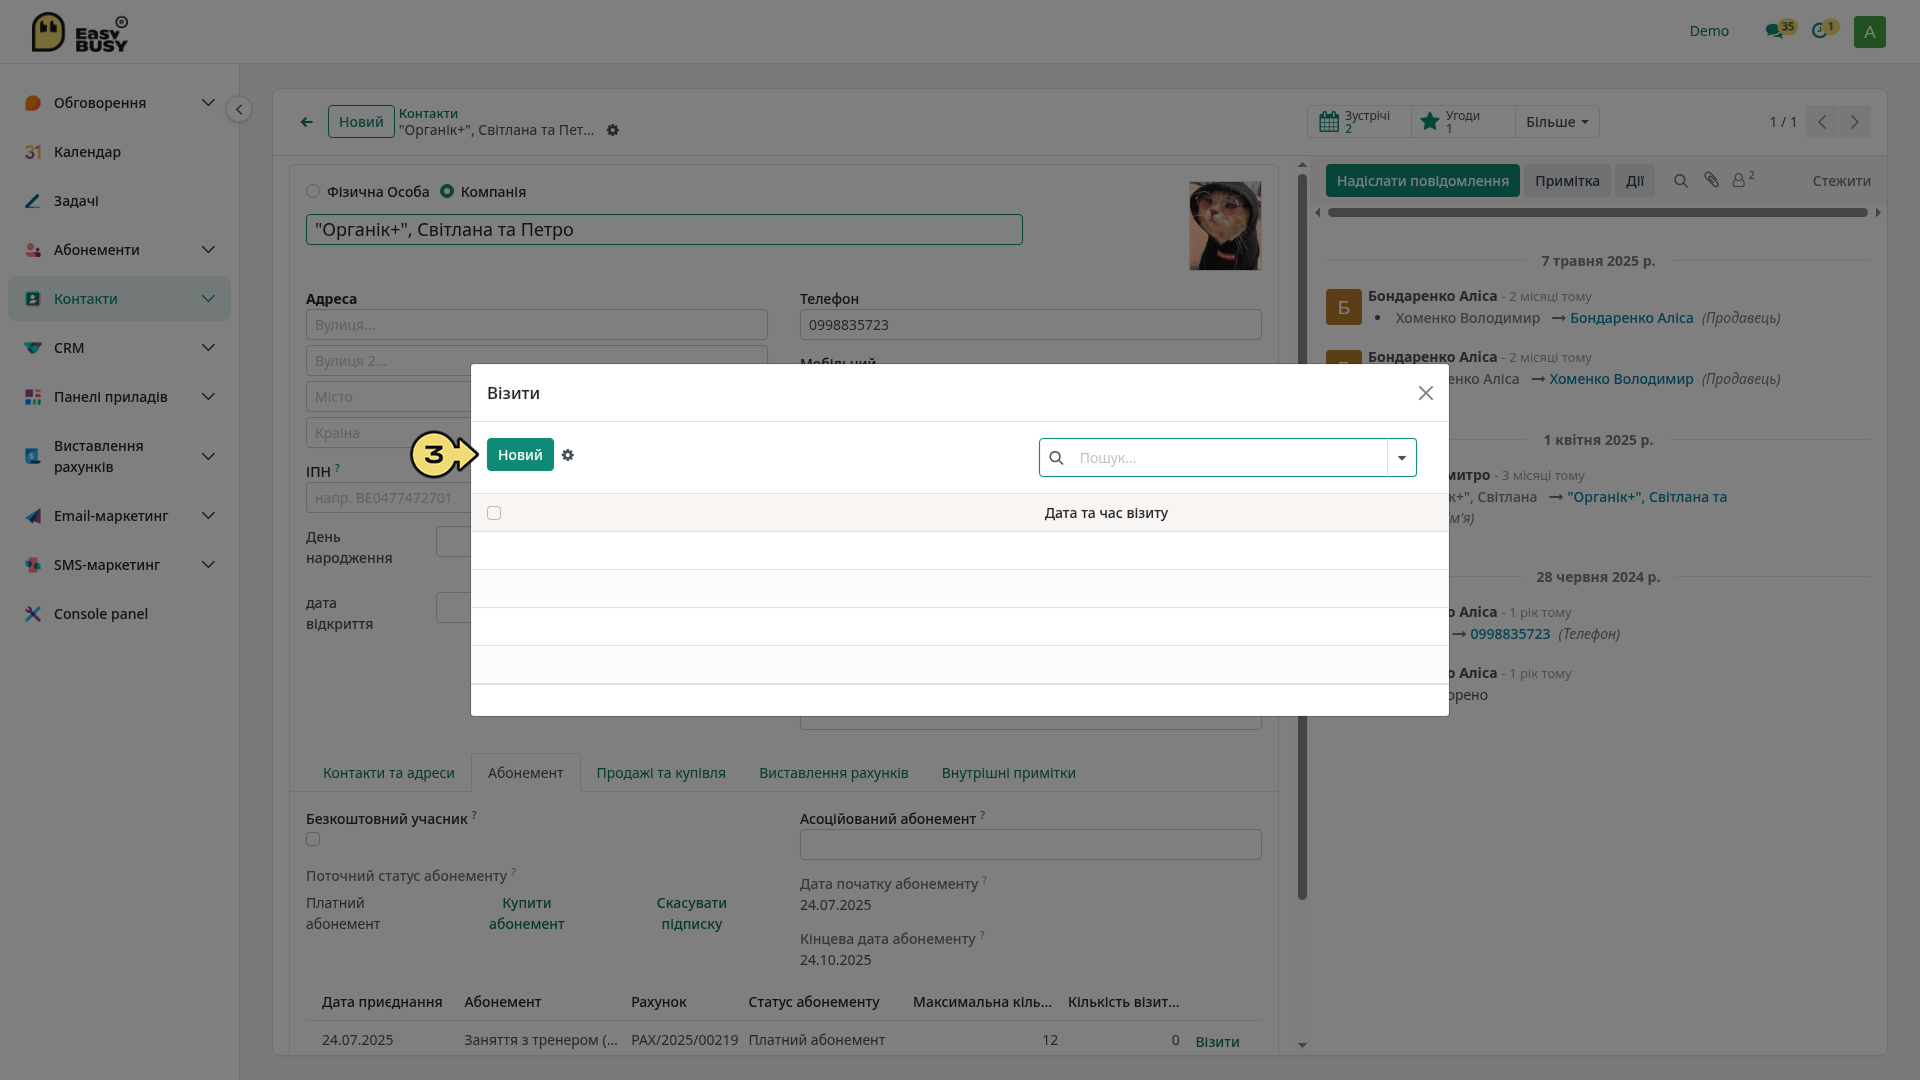This screenshot has width=1920, height=1080.
Task: Attach a file via paperclip icon
Action: [x=1711, y=180]
